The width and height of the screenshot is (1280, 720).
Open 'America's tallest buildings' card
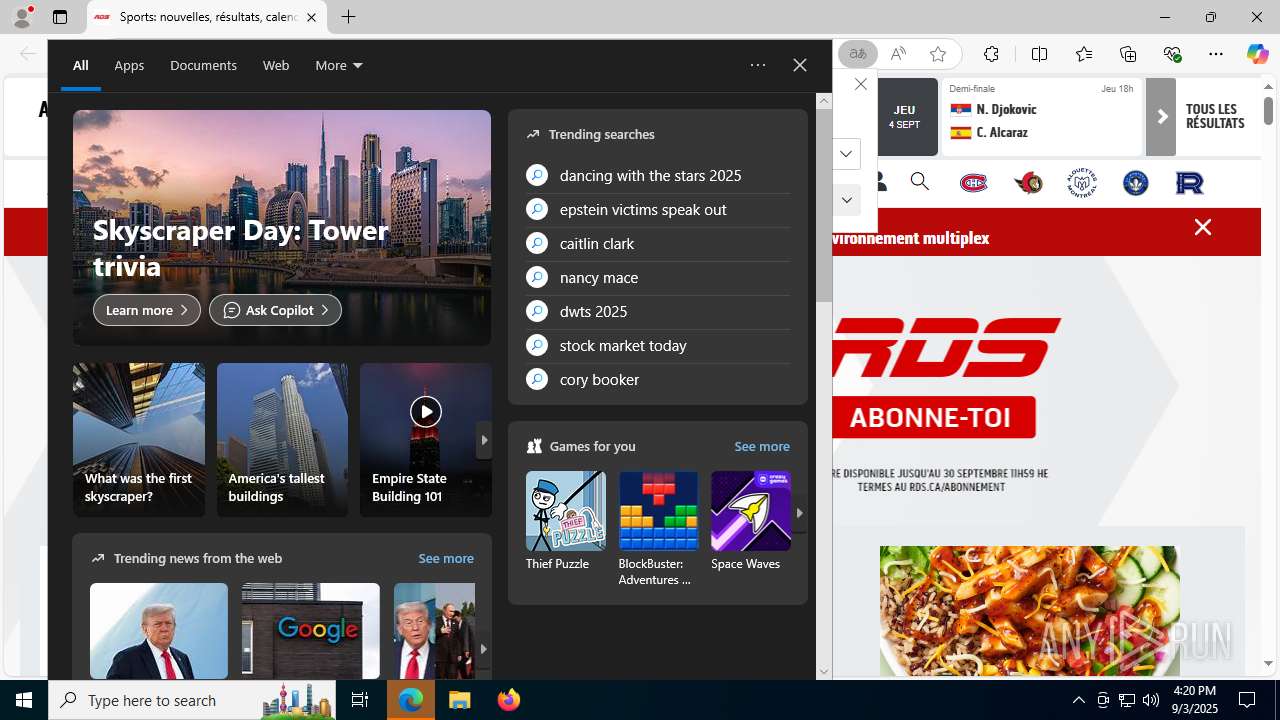pyautogui.click(x=282, y=440)
